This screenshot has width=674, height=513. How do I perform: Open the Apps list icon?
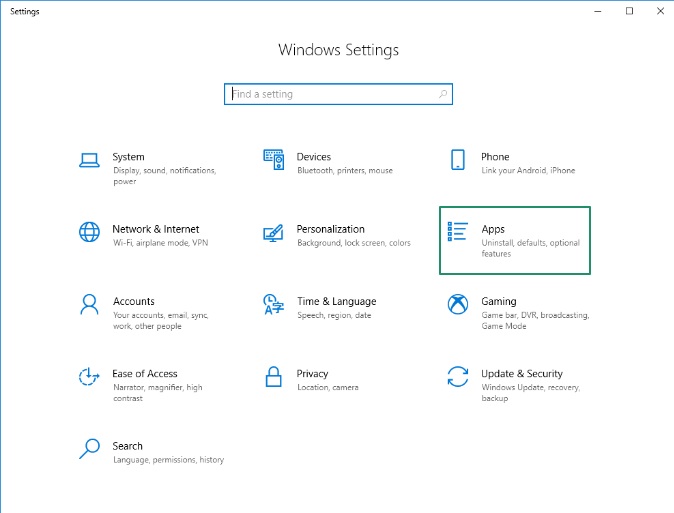(457, 231)
